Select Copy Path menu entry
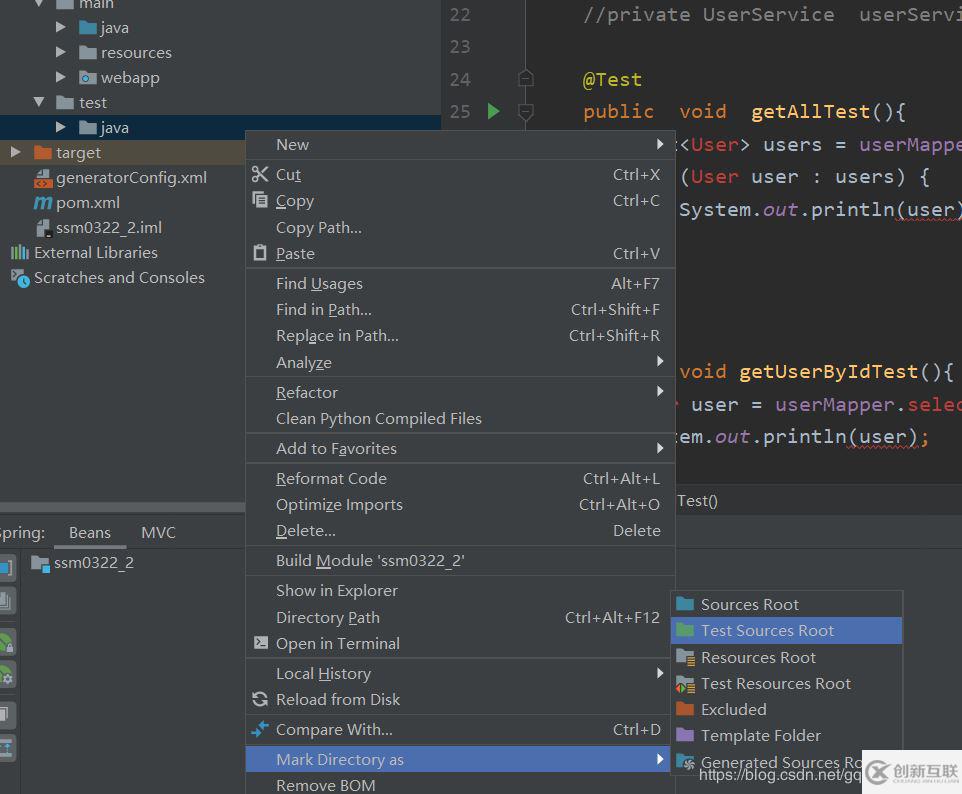Image resolution: width=962 pixels, height=794 pixels. pyautogui.click(x=460, y=228)
